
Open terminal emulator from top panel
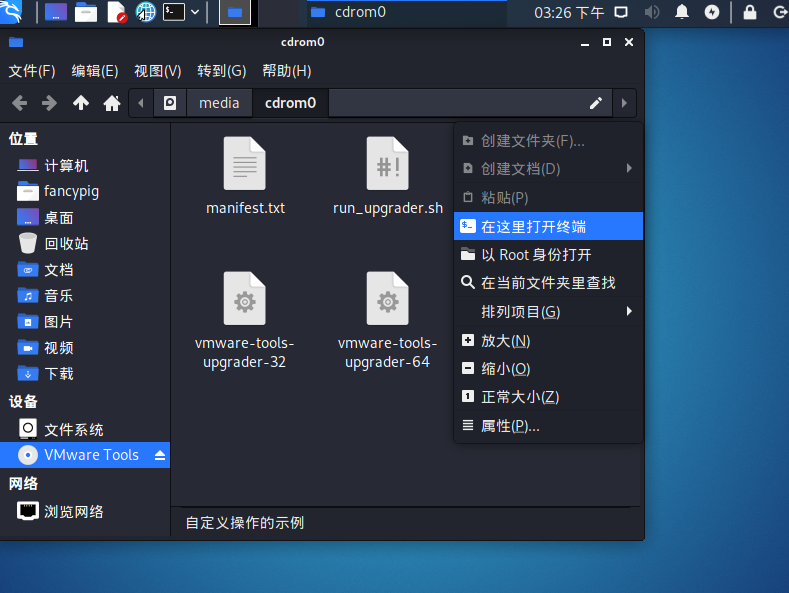click(174, 12)
